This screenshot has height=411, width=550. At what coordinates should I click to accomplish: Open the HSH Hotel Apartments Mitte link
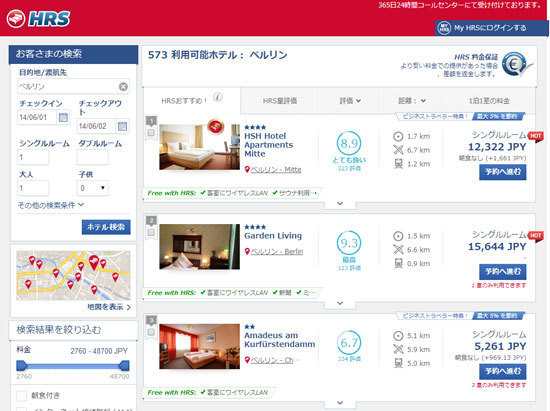click(269, 145)
